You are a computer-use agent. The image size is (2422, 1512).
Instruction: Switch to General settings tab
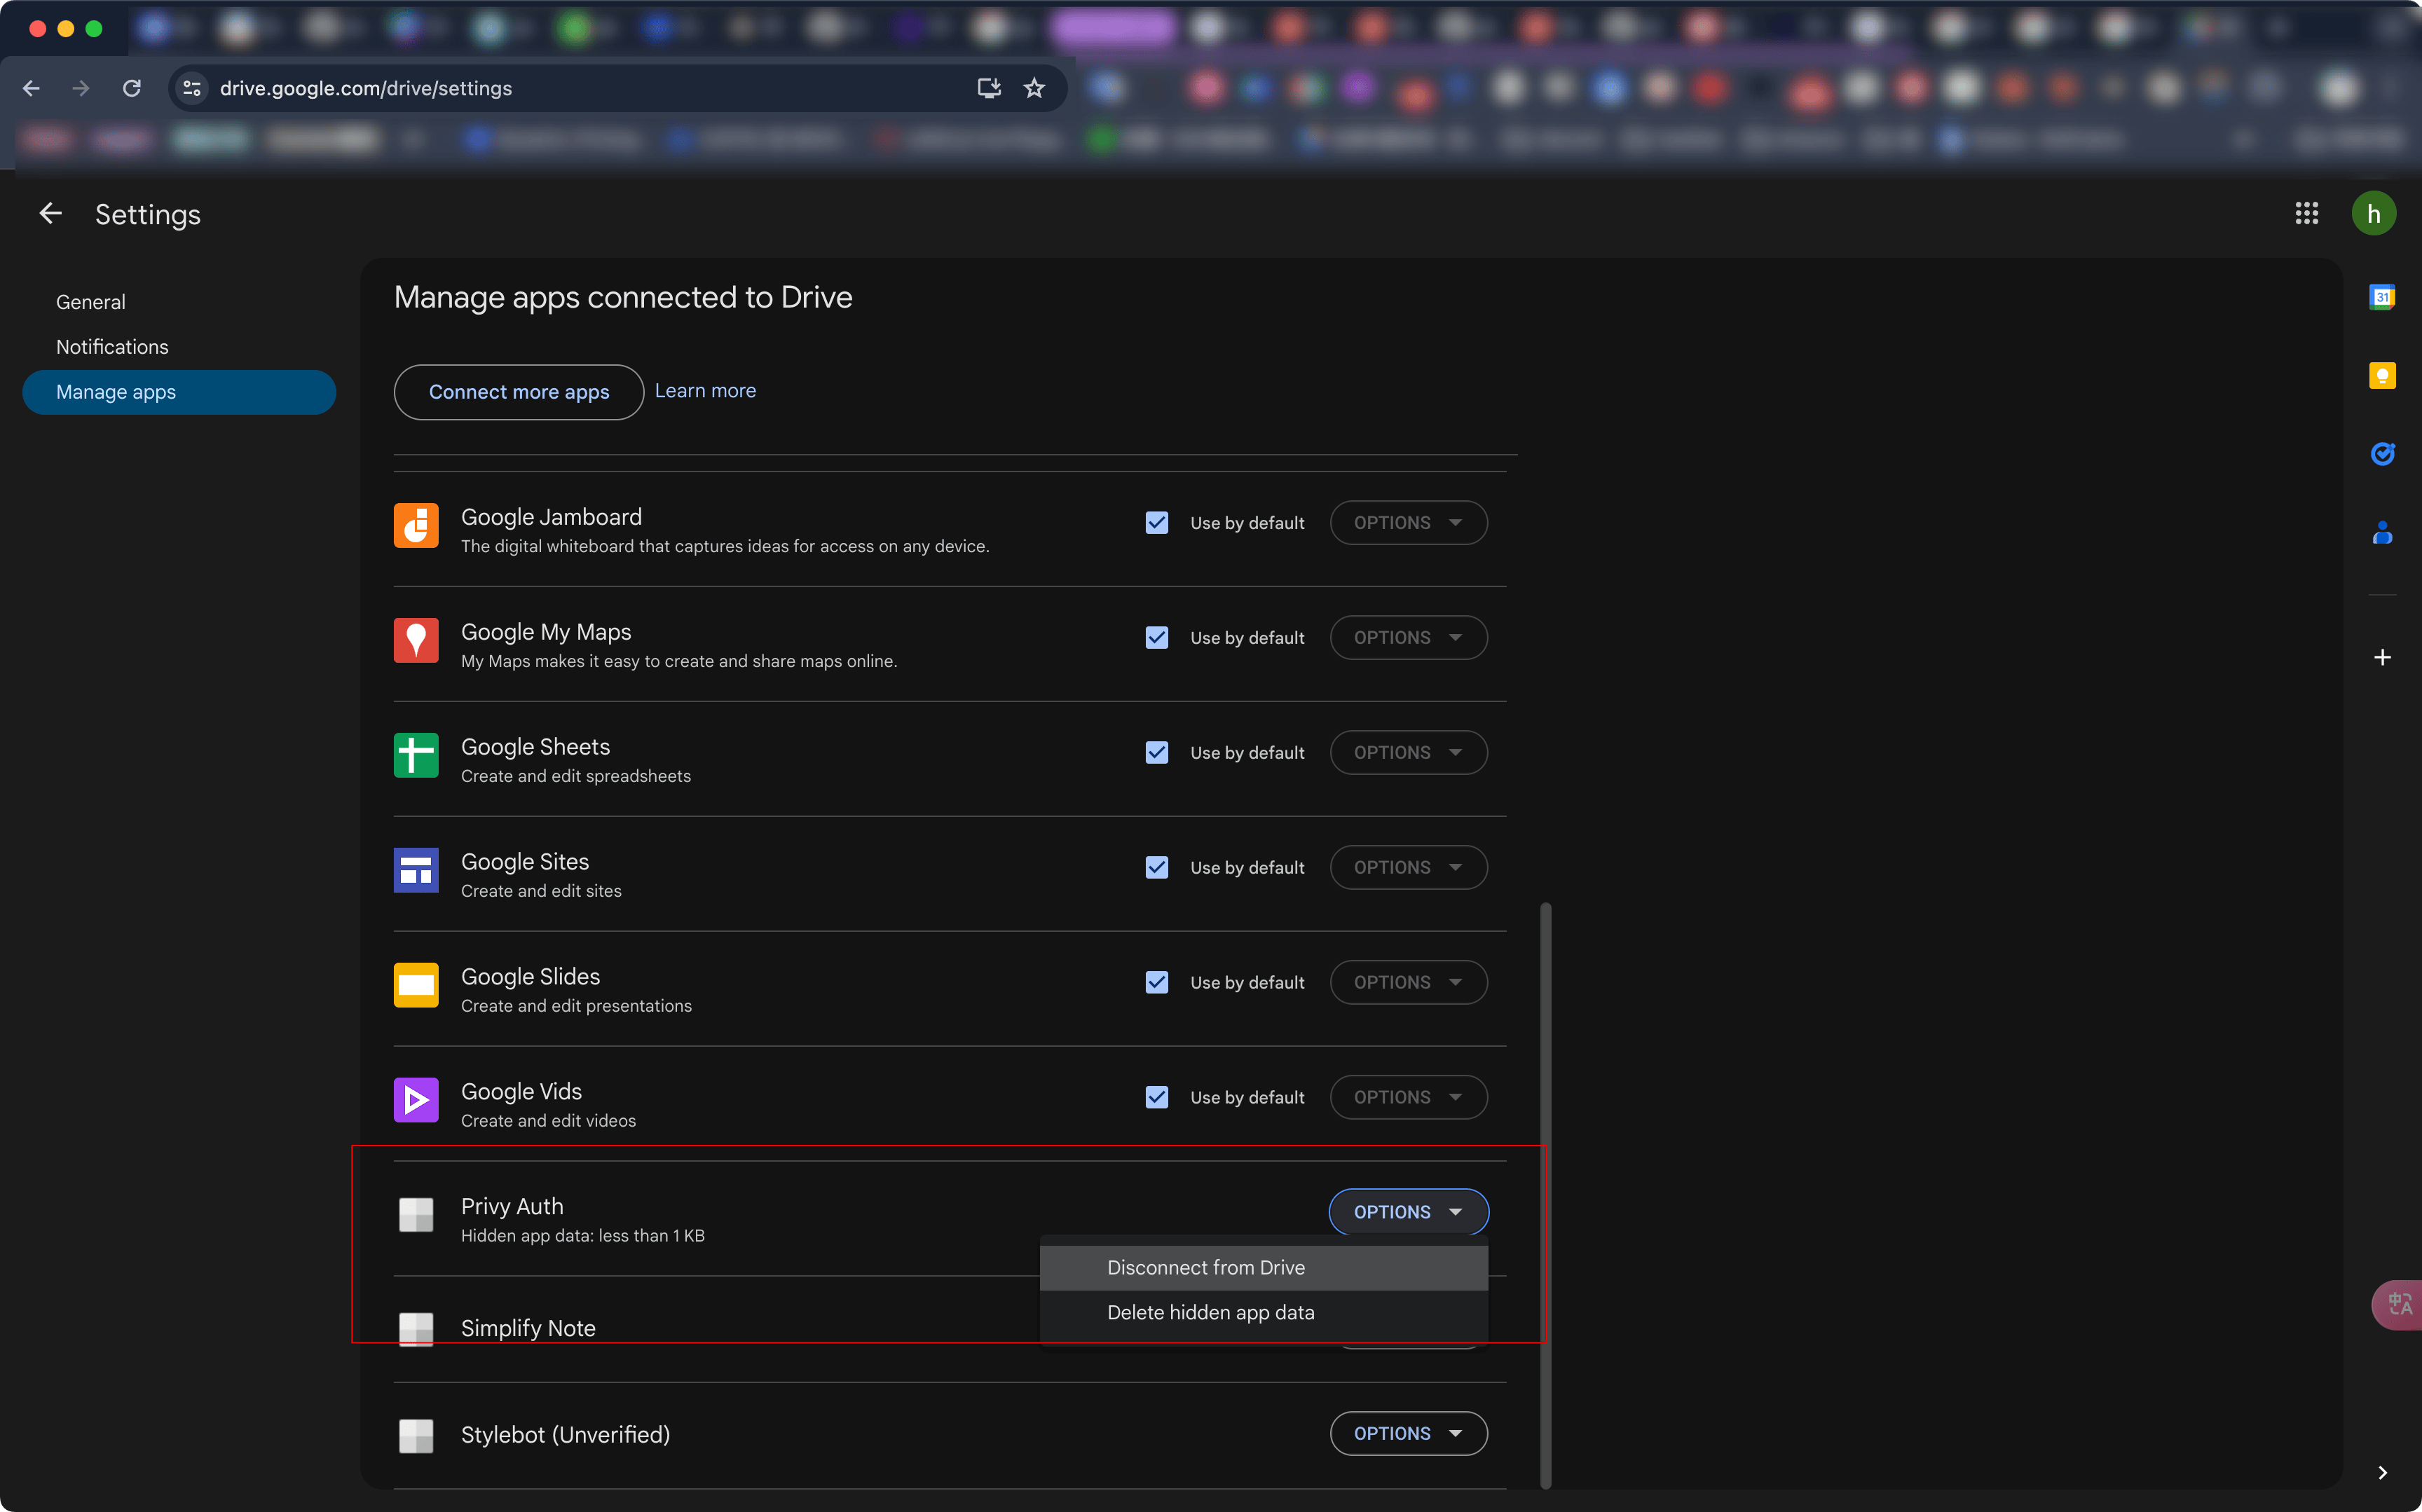tap(179, 302)
